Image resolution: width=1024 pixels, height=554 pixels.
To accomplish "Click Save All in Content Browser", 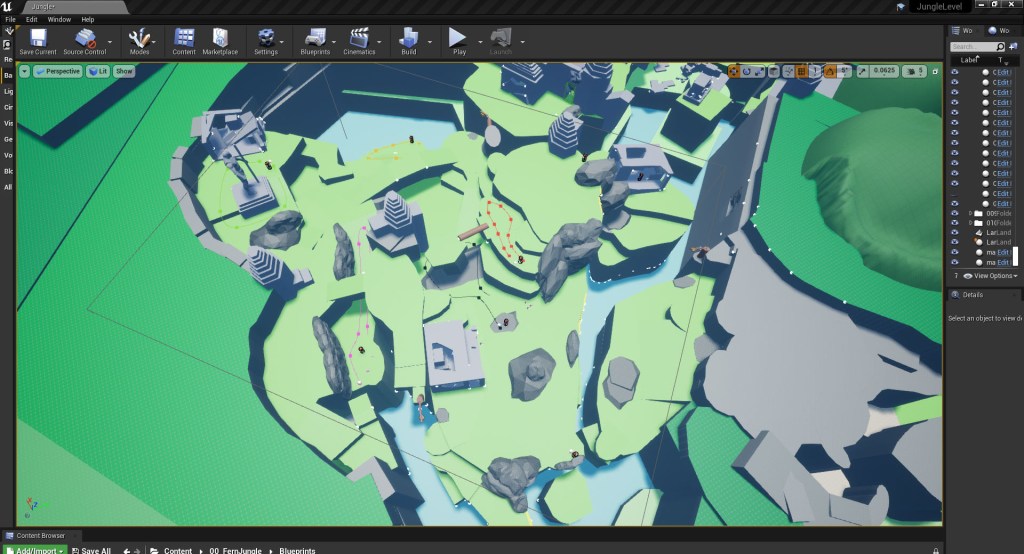I will point(91,550).
